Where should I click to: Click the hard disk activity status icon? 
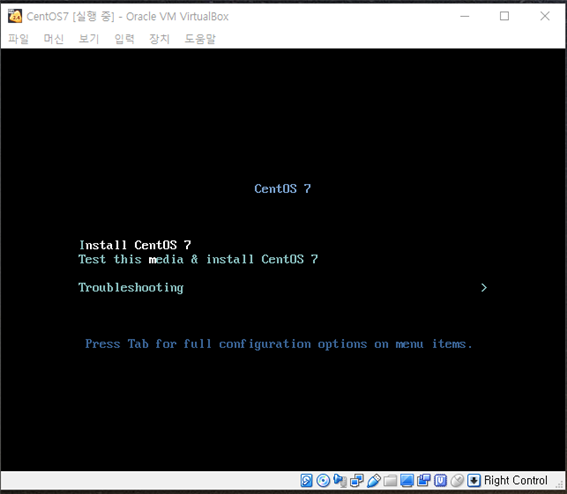tap(306, 481)
